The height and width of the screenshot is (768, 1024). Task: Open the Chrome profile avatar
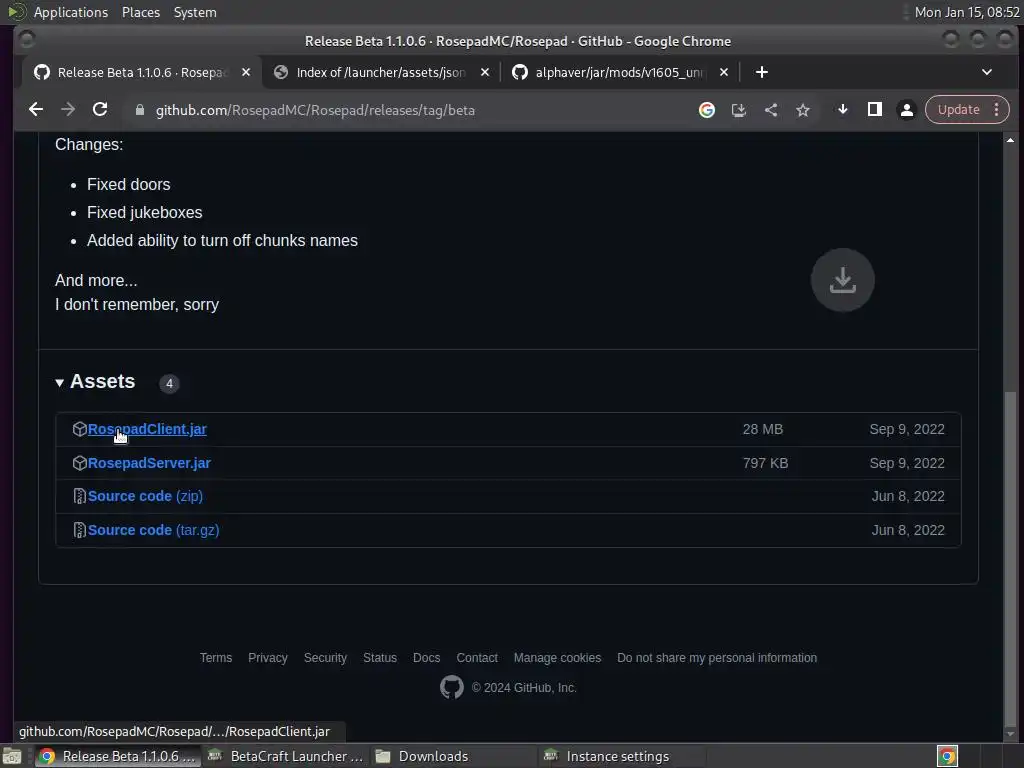point(906,110)
